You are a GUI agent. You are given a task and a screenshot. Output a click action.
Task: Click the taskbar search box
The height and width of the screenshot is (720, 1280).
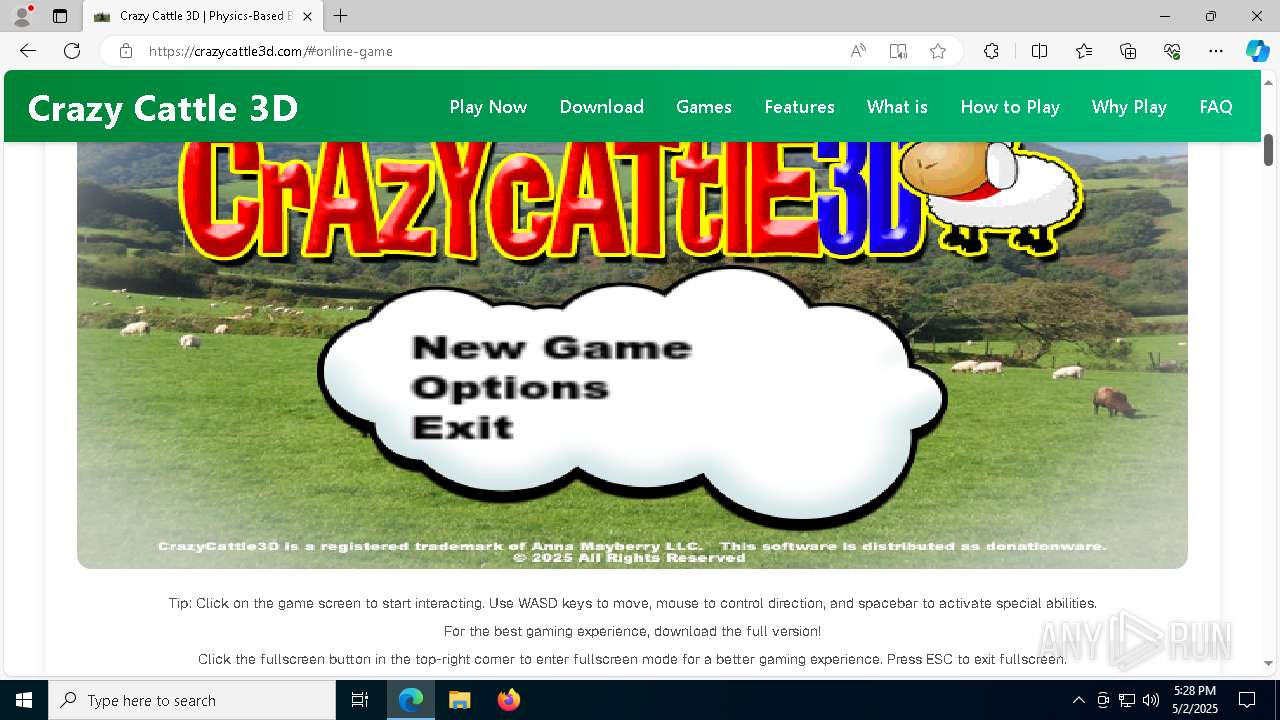click(192, 700)
